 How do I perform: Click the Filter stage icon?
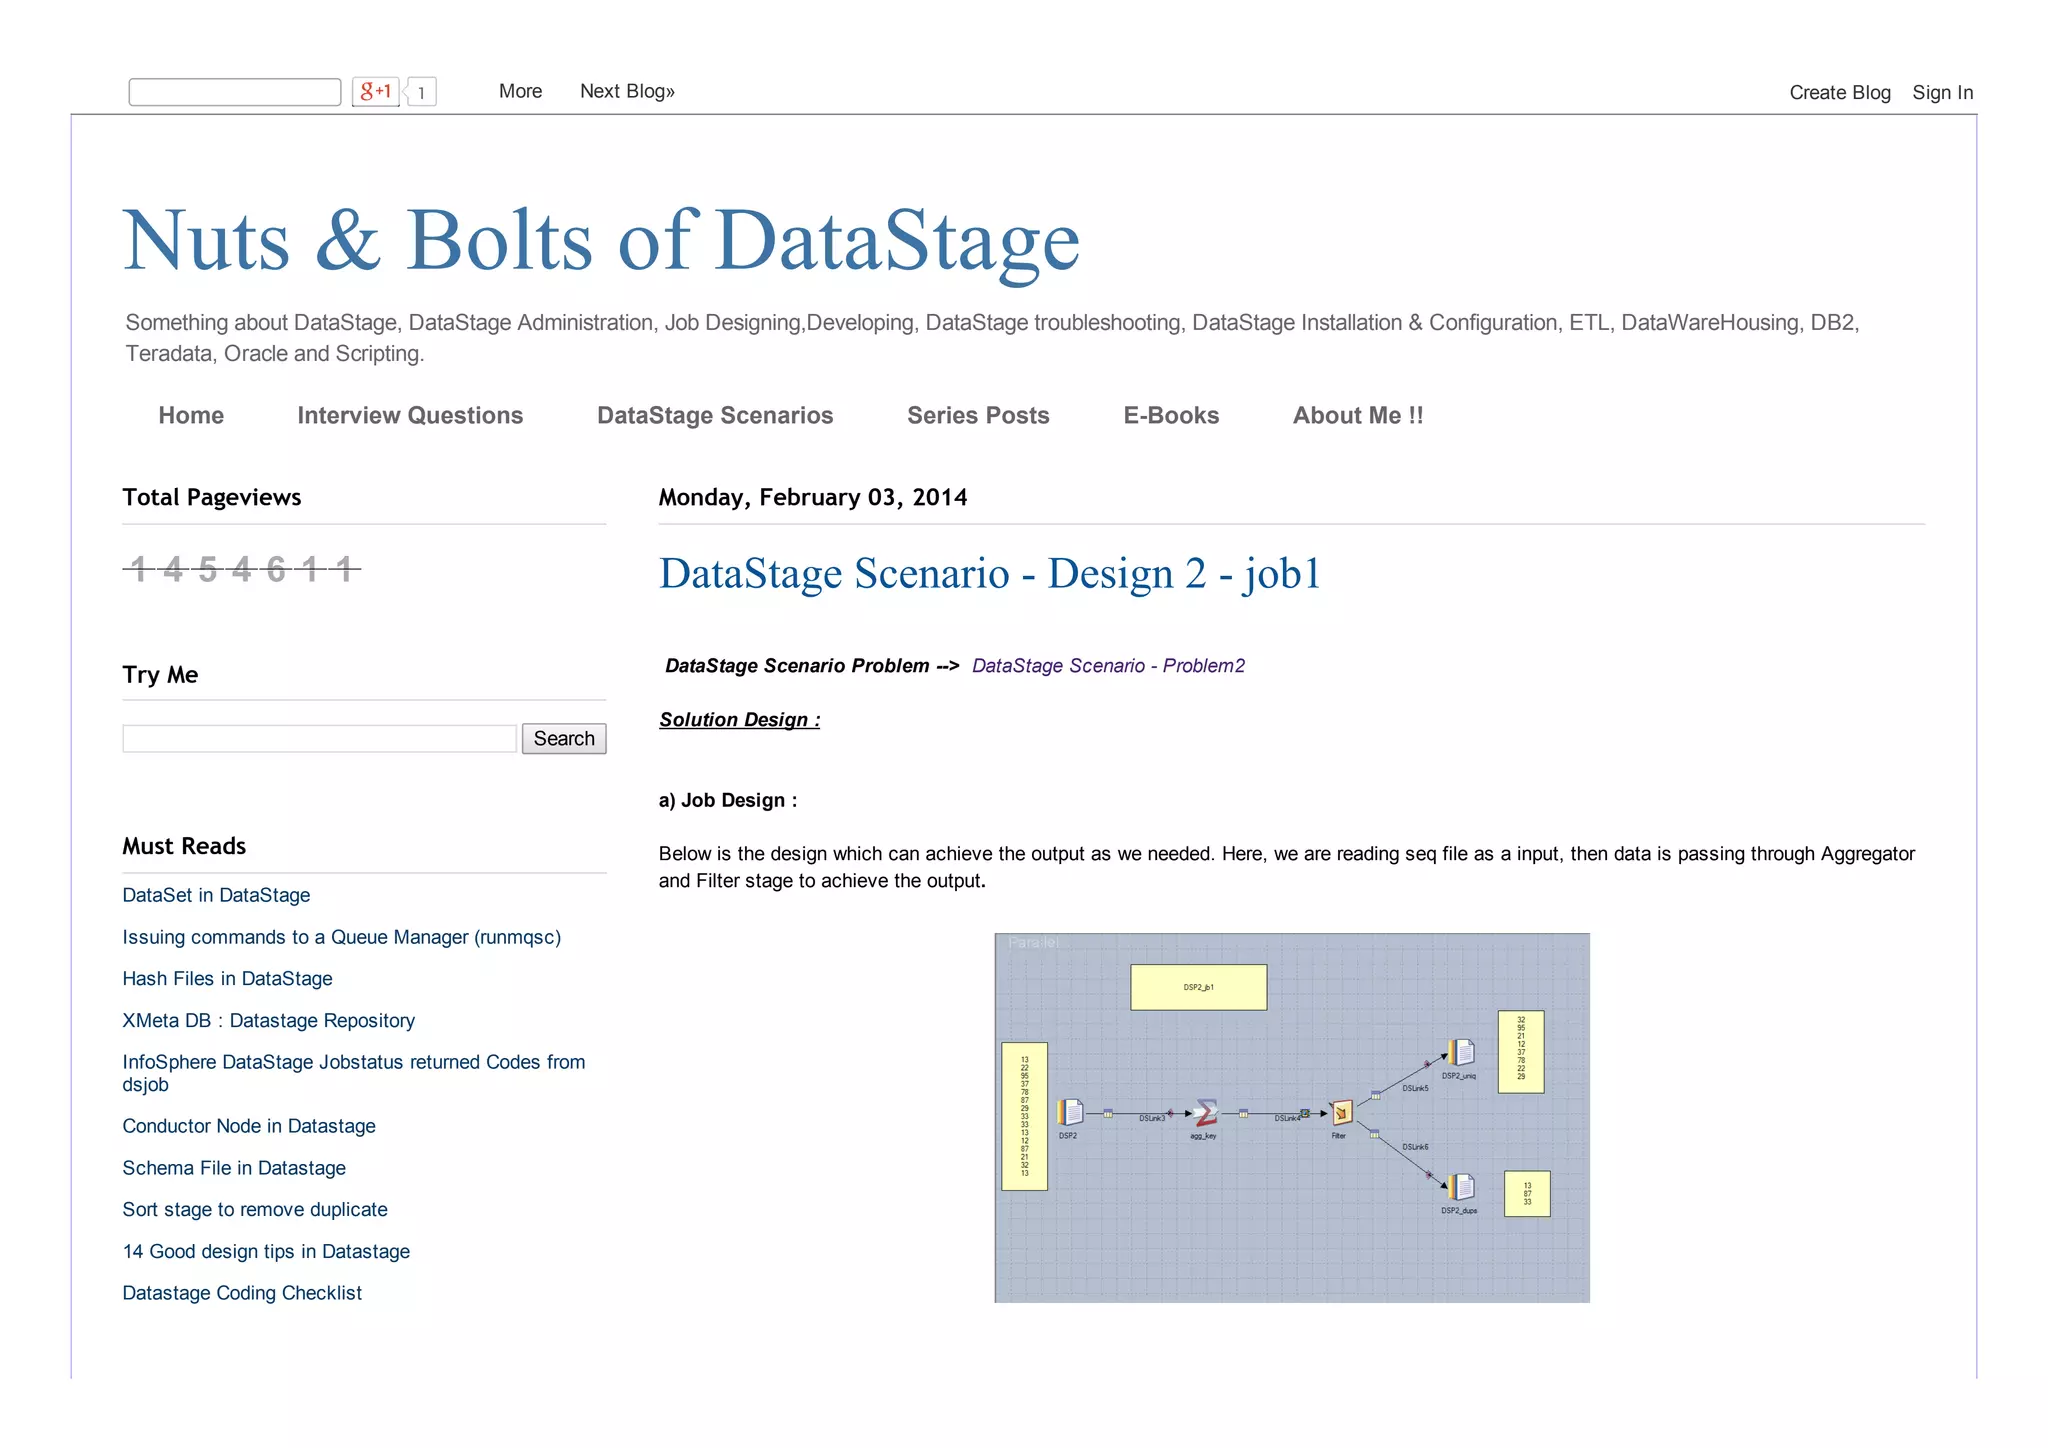1341,1112
